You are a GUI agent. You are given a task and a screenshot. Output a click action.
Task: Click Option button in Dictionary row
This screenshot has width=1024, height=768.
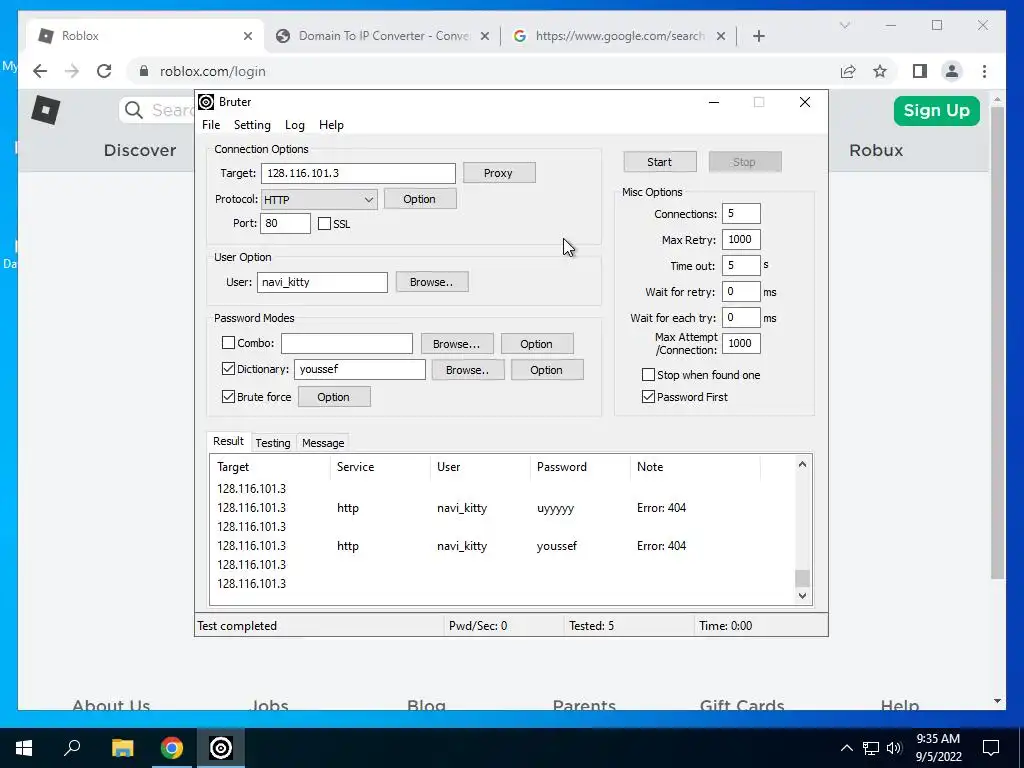pyautogui.click(x=547, y=370)
